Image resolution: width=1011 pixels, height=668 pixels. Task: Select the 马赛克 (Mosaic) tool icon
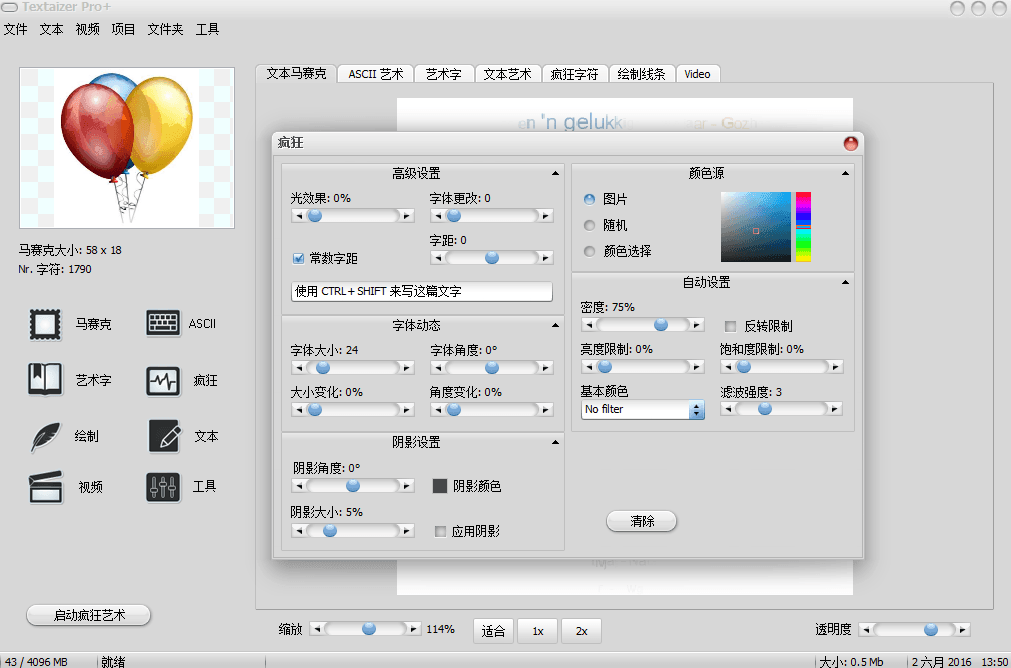(x=44, y=323)
